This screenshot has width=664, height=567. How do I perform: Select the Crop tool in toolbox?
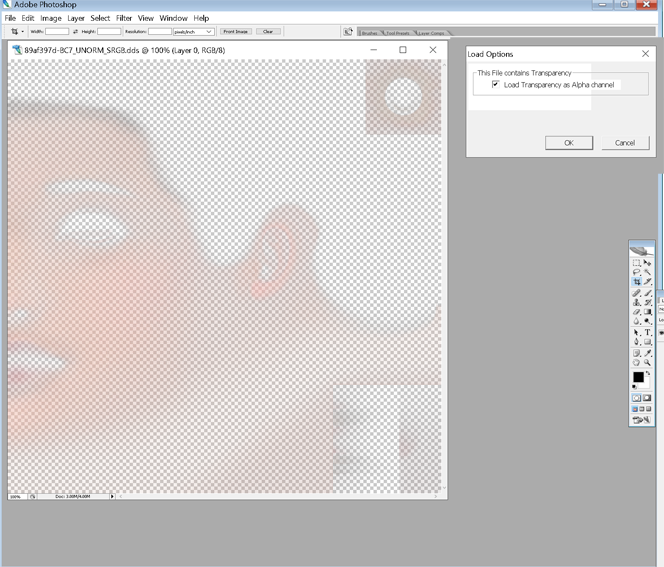636,282
